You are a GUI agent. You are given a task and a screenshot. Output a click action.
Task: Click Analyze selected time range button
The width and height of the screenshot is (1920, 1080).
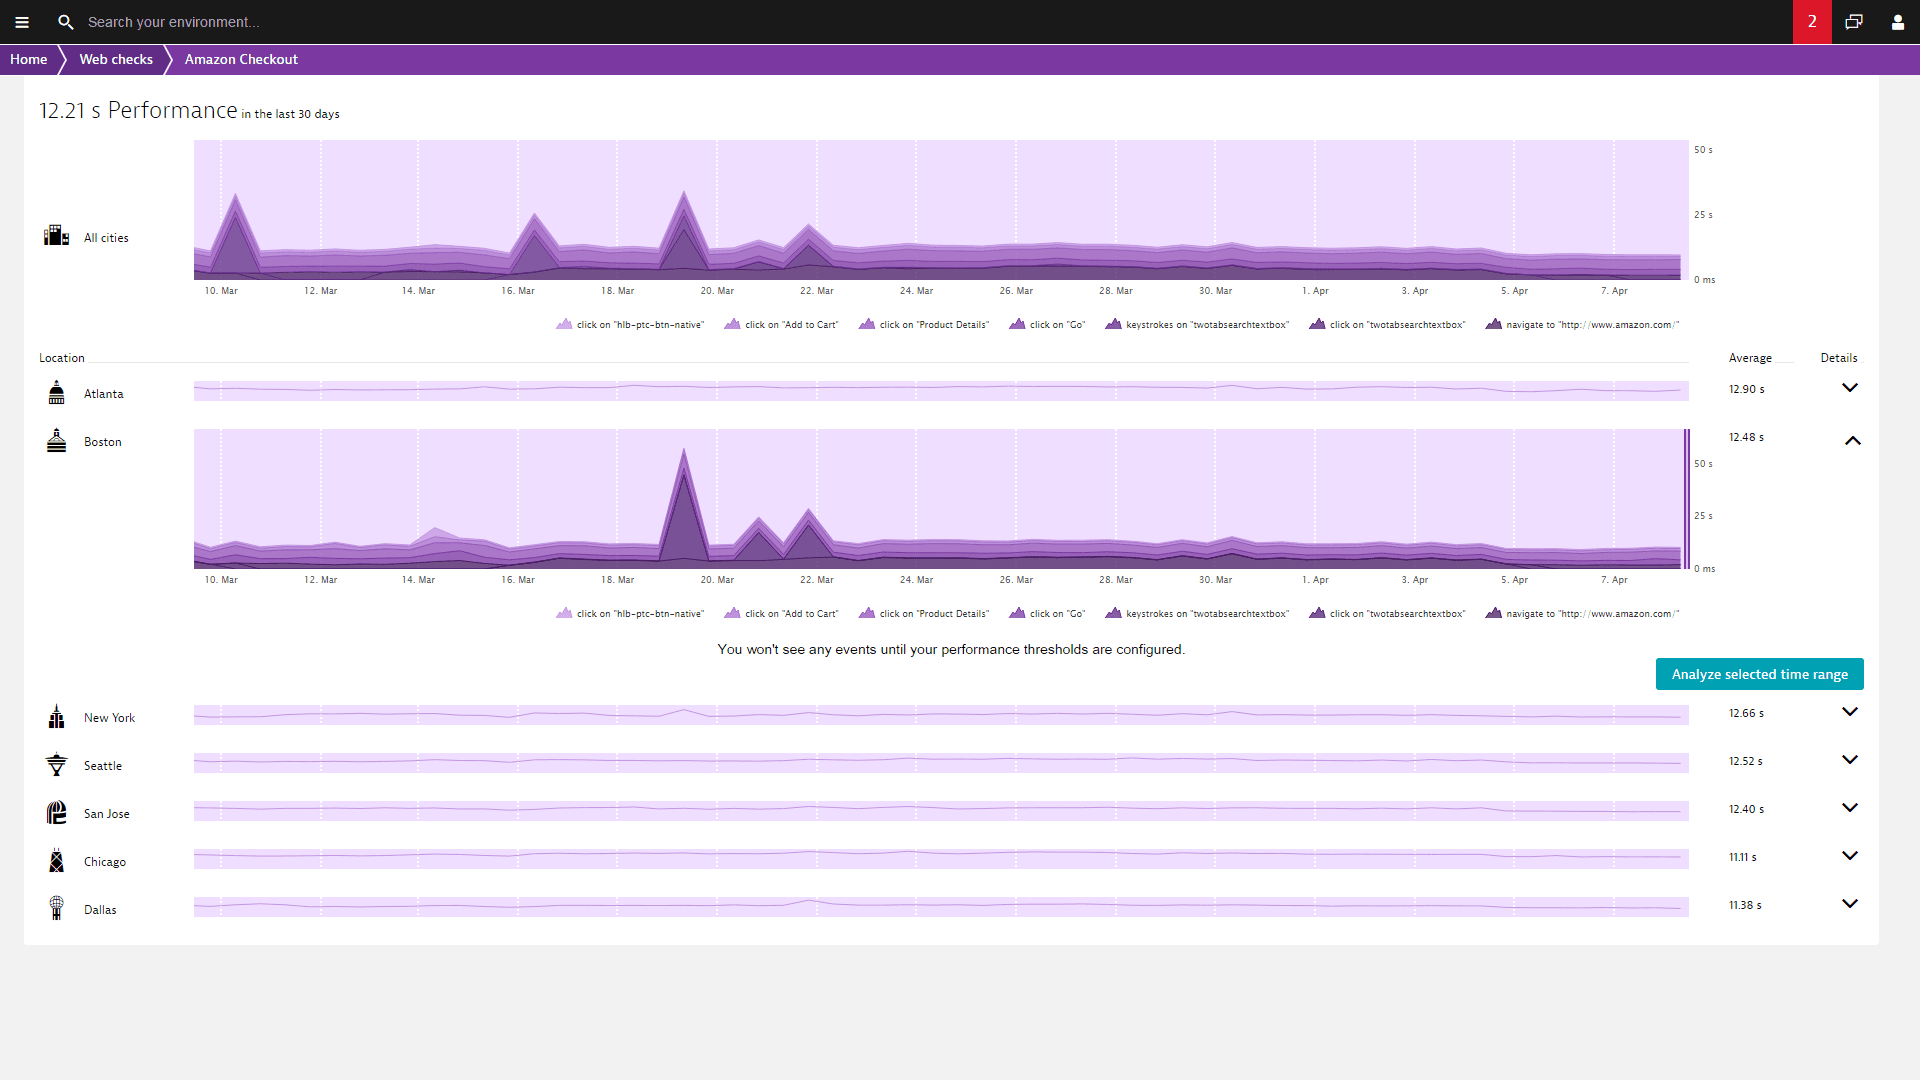coord(1759,674)
